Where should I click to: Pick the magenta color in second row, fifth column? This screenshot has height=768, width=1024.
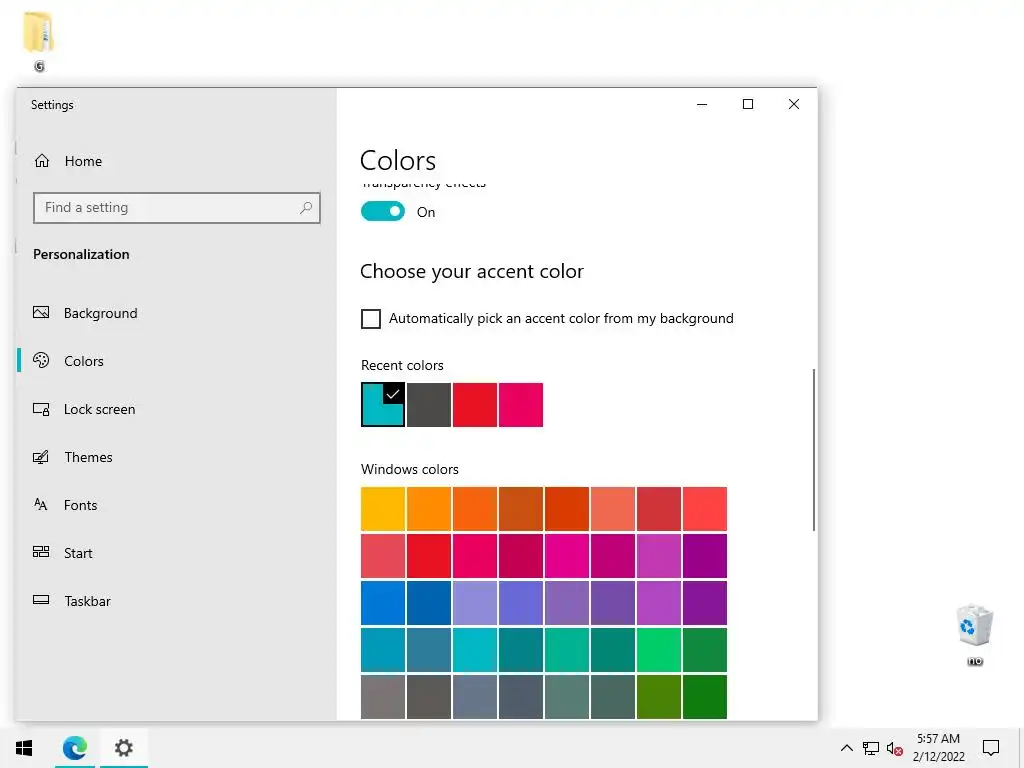(567, 556)
